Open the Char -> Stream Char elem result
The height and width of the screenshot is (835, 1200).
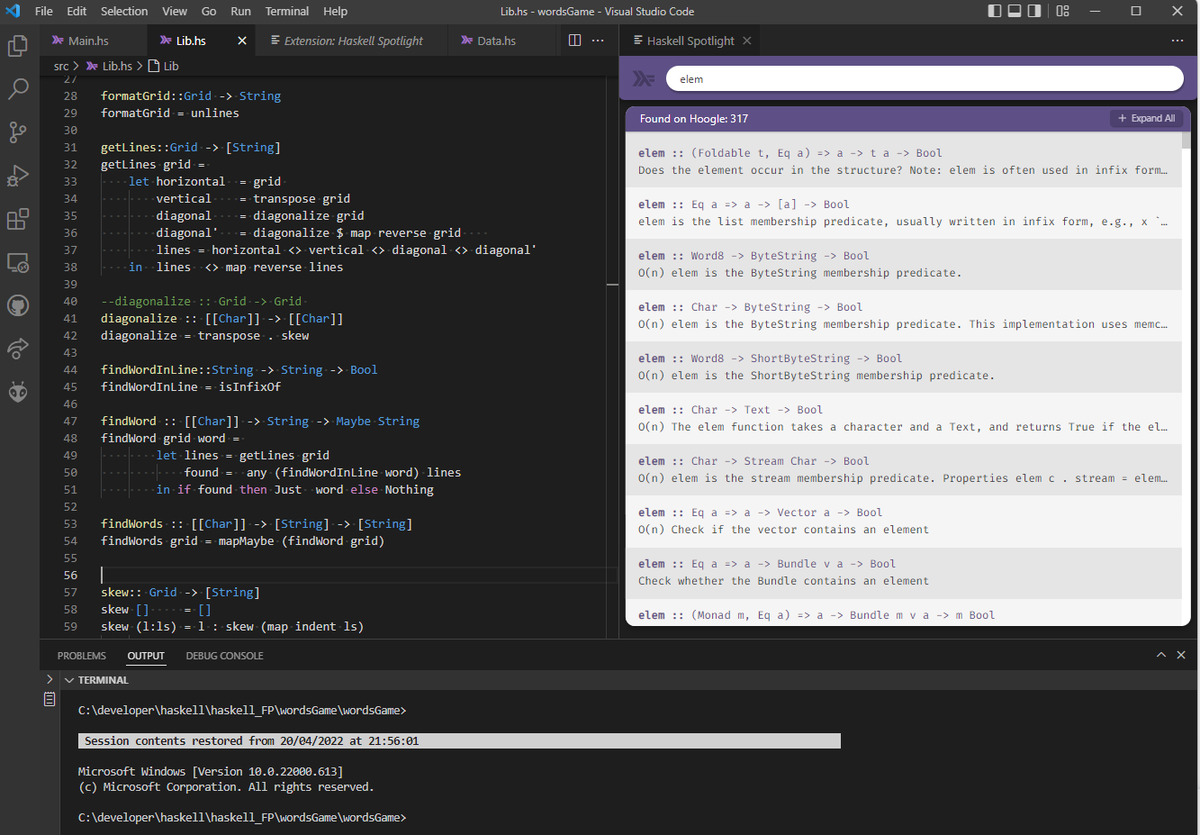click(902, 469)
